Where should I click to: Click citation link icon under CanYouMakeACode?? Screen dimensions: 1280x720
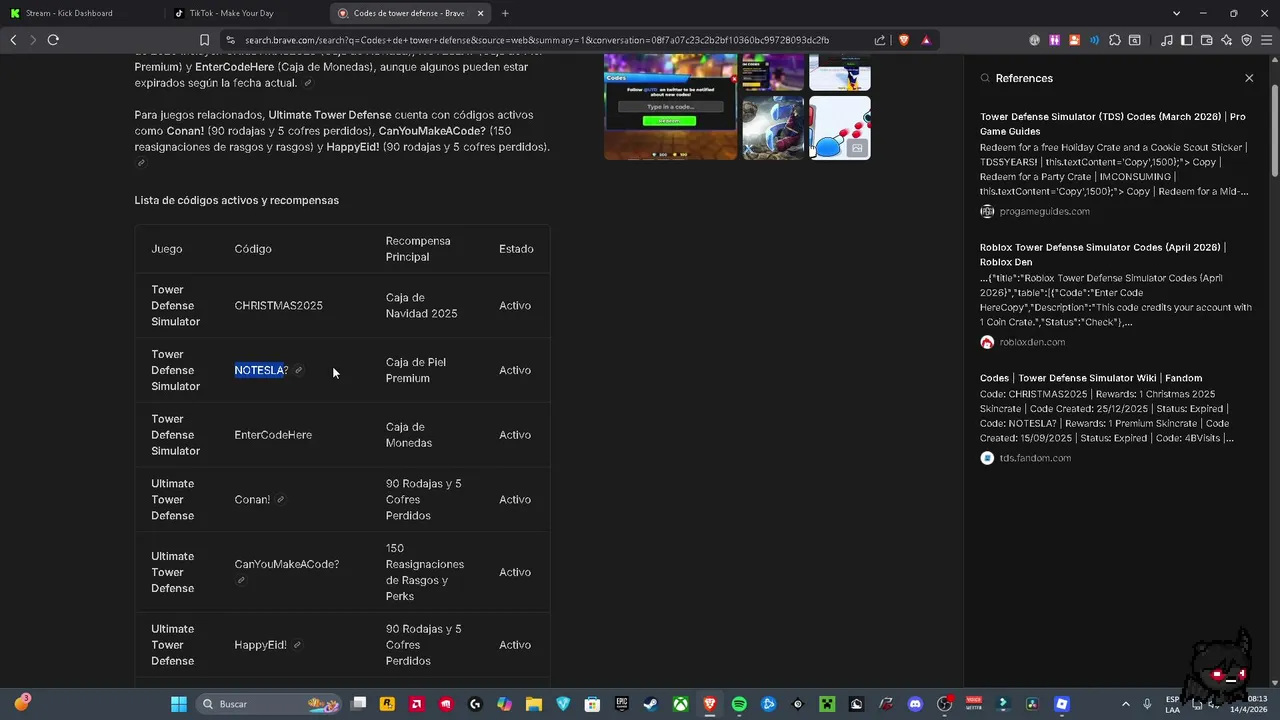pos(240,580)
